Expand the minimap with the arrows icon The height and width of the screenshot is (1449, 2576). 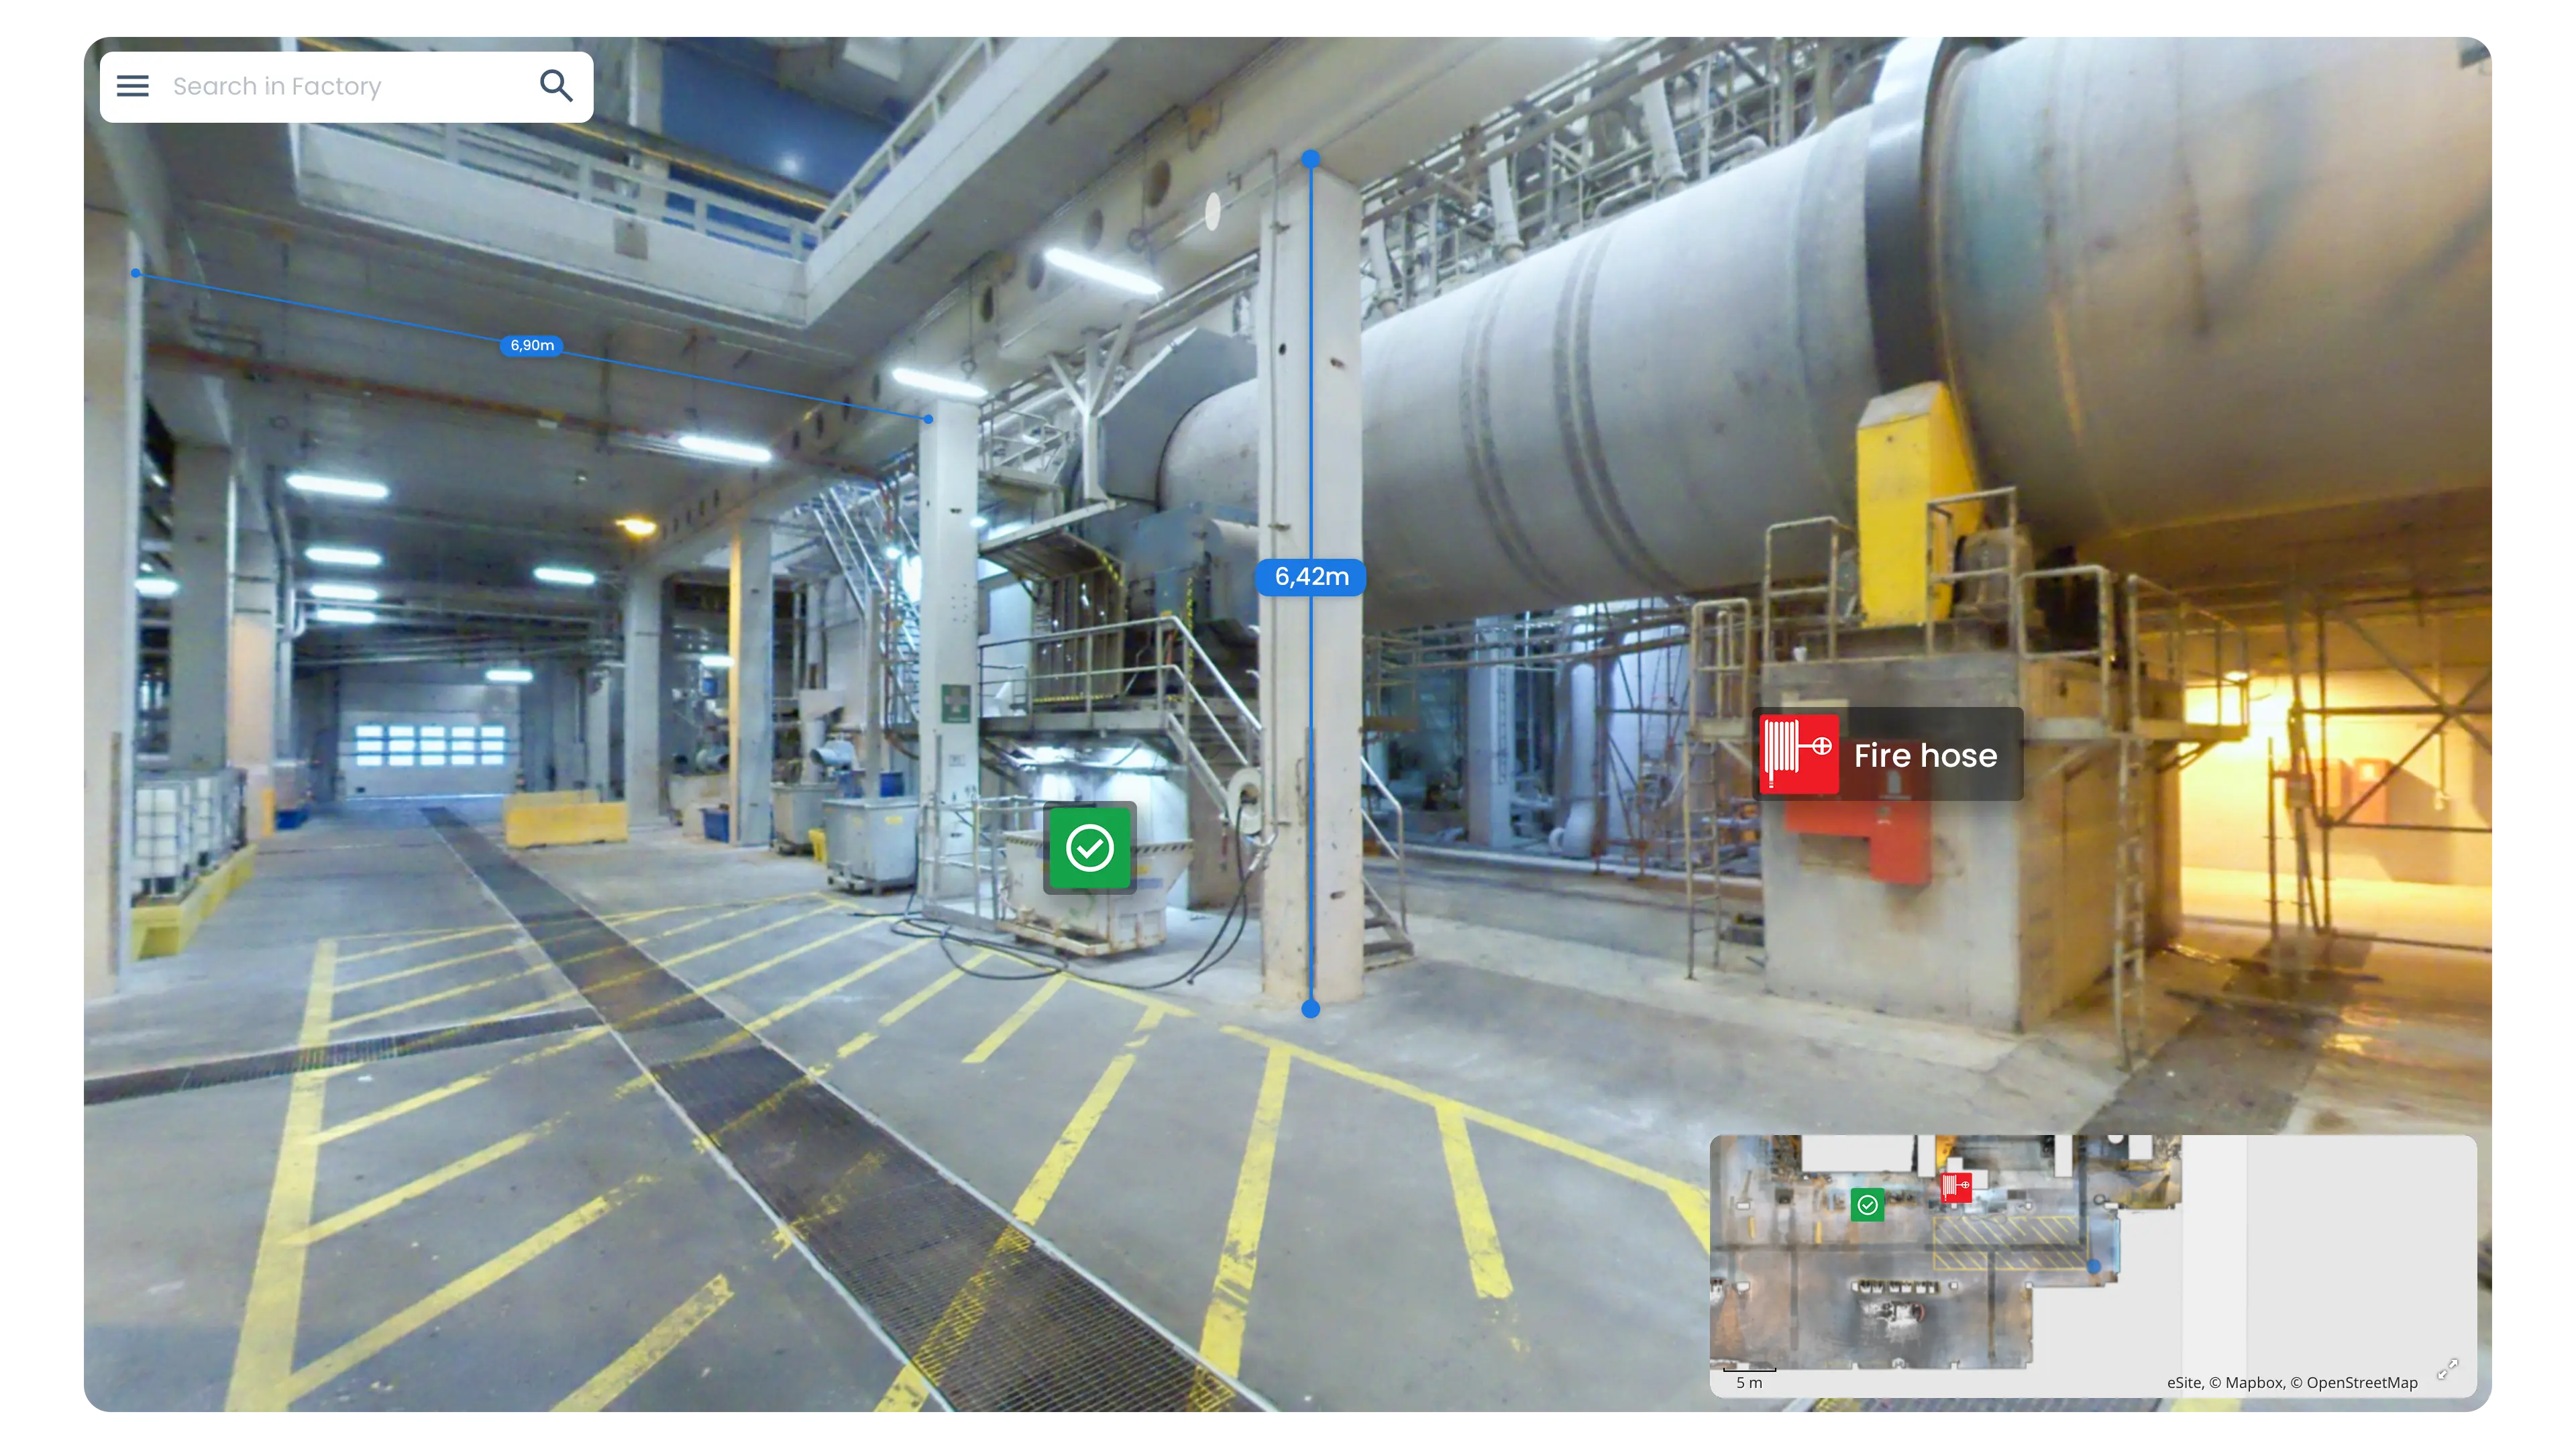coord(2447,1369)
